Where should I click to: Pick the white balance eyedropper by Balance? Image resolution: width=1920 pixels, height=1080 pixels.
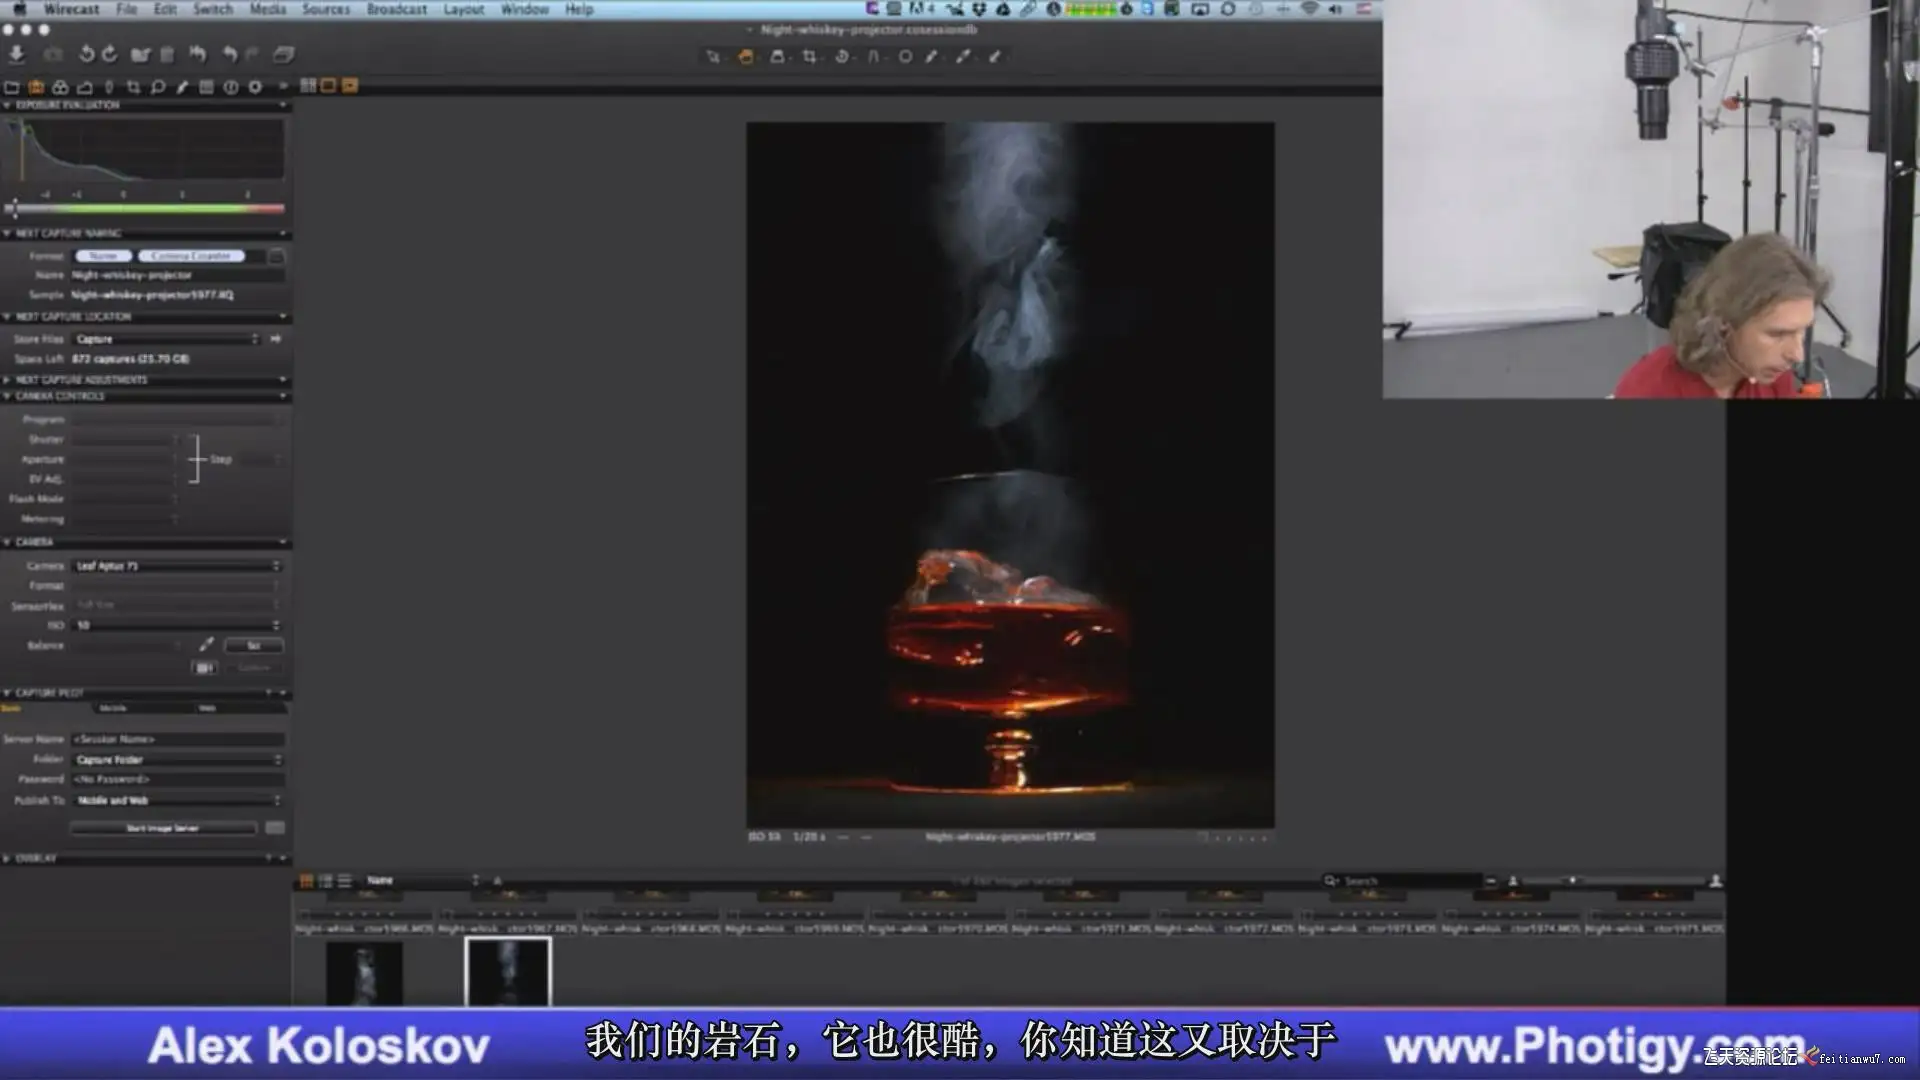(x=206, y=645)
